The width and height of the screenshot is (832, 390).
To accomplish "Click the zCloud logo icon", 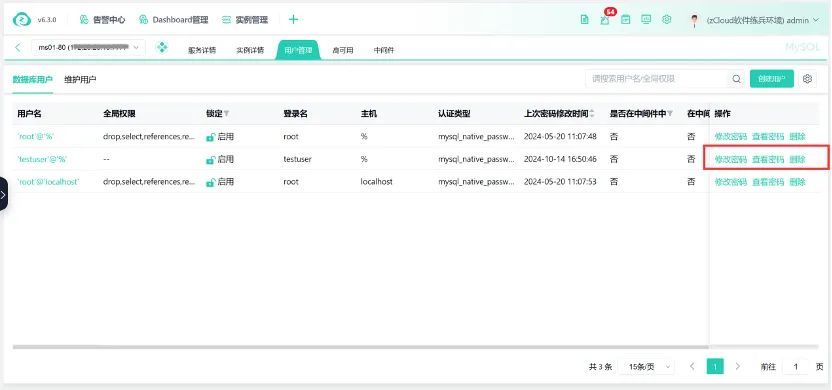I will pos(22,20).
